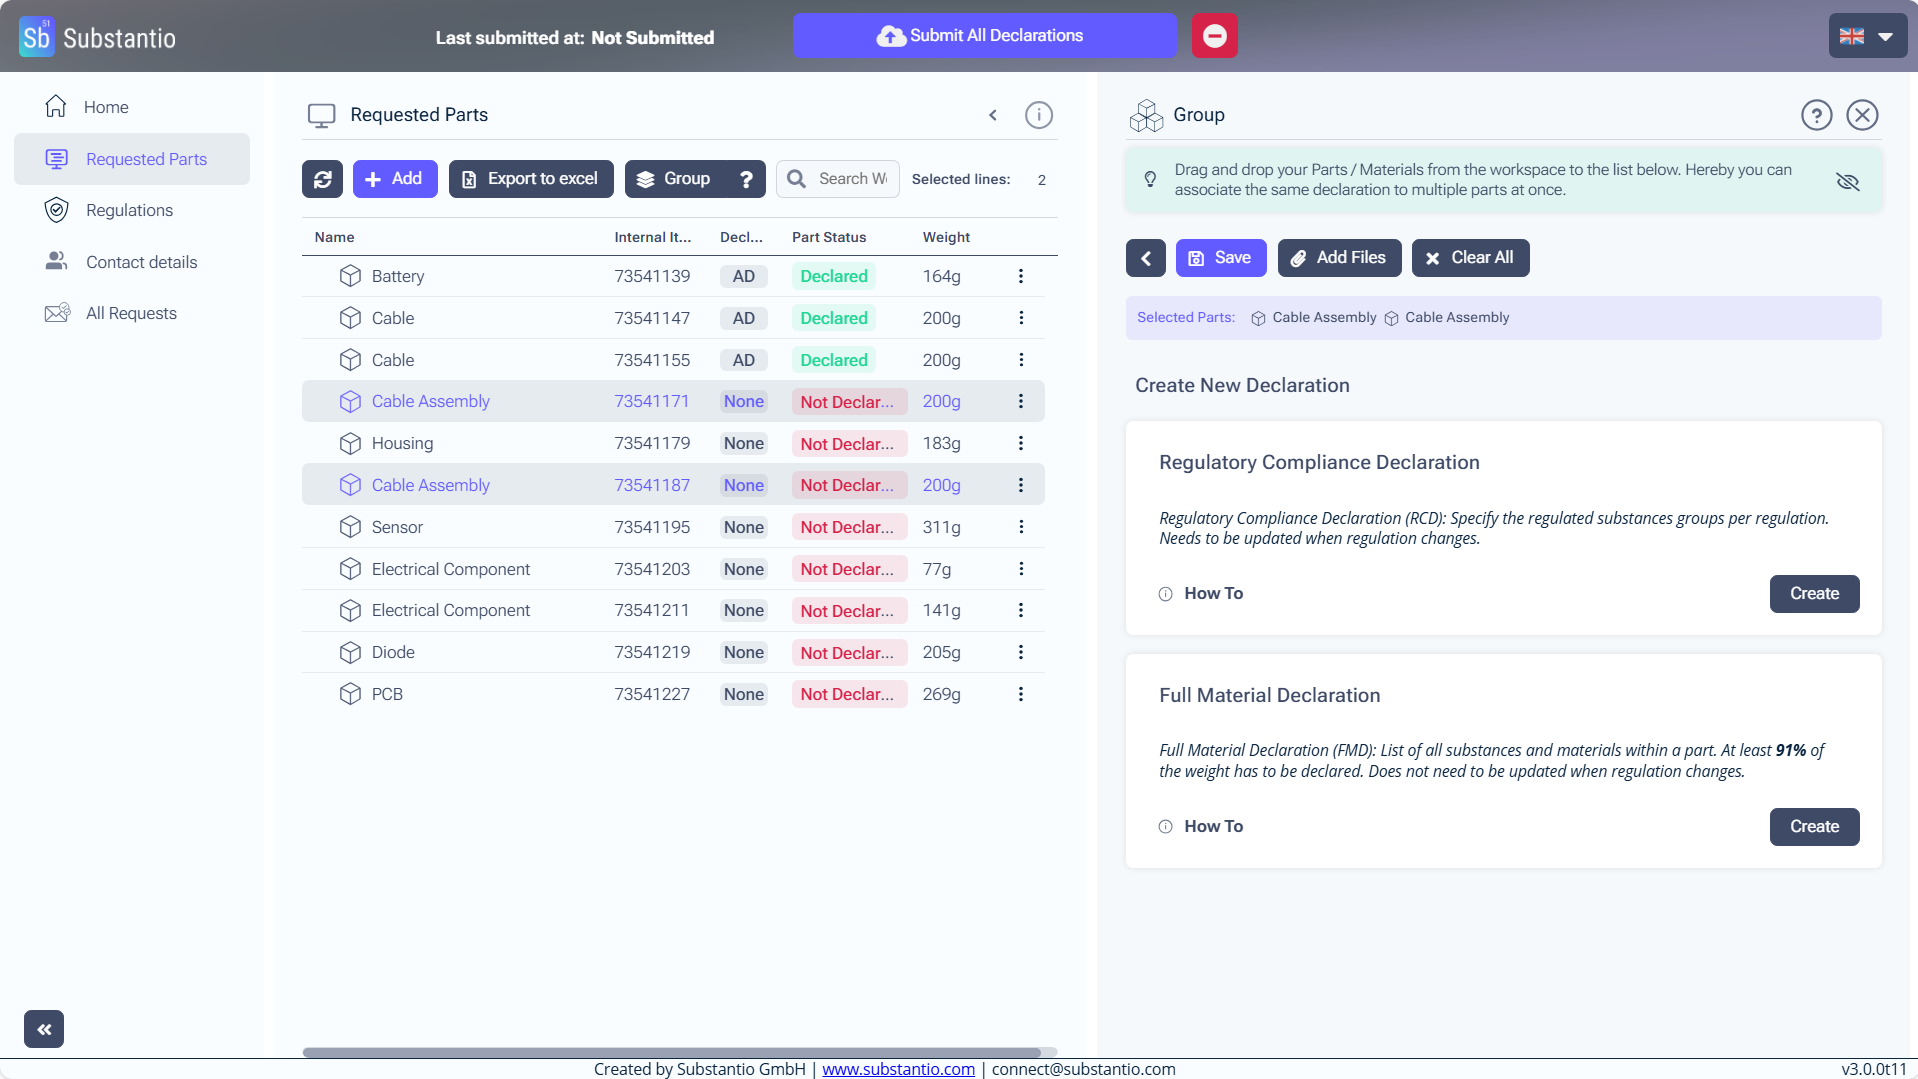Open the three-dot menu for PCB row
The image size is (1918, 1079).
click(1020, 694)
